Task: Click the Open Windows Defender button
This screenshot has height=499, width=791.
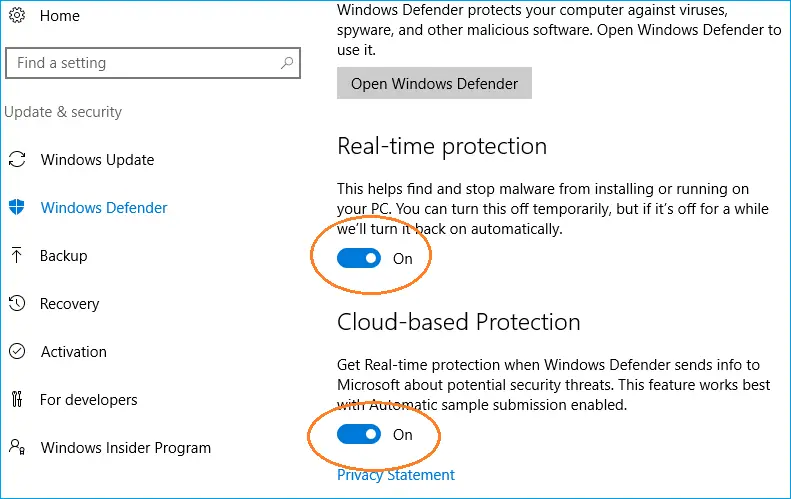Action: pos(434,83)
